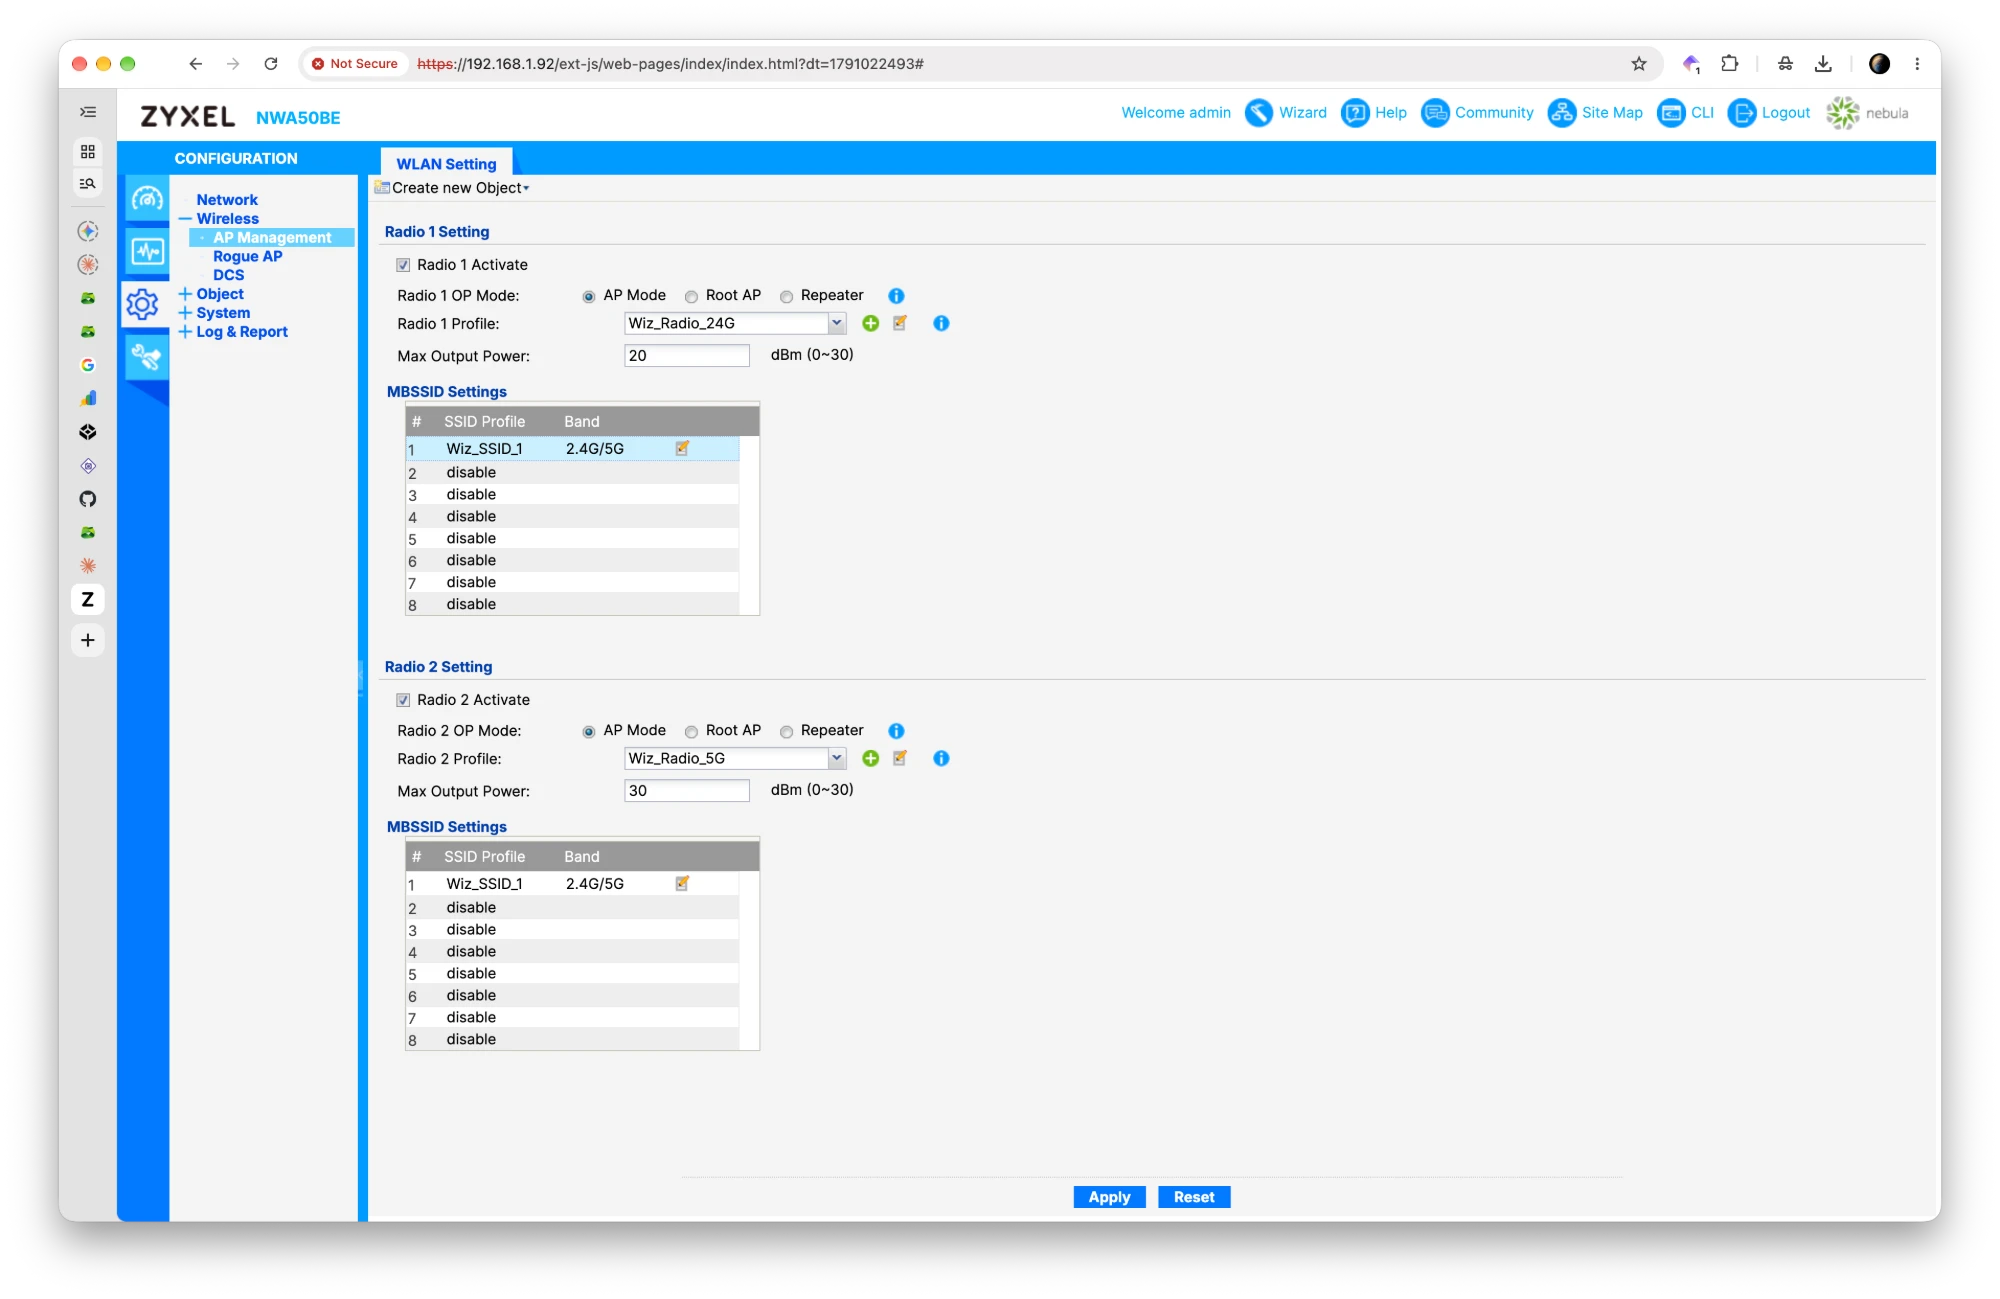Click the NWA50BE model name
This screenshot has height=1299, width=2000.
tap(298, 118)
